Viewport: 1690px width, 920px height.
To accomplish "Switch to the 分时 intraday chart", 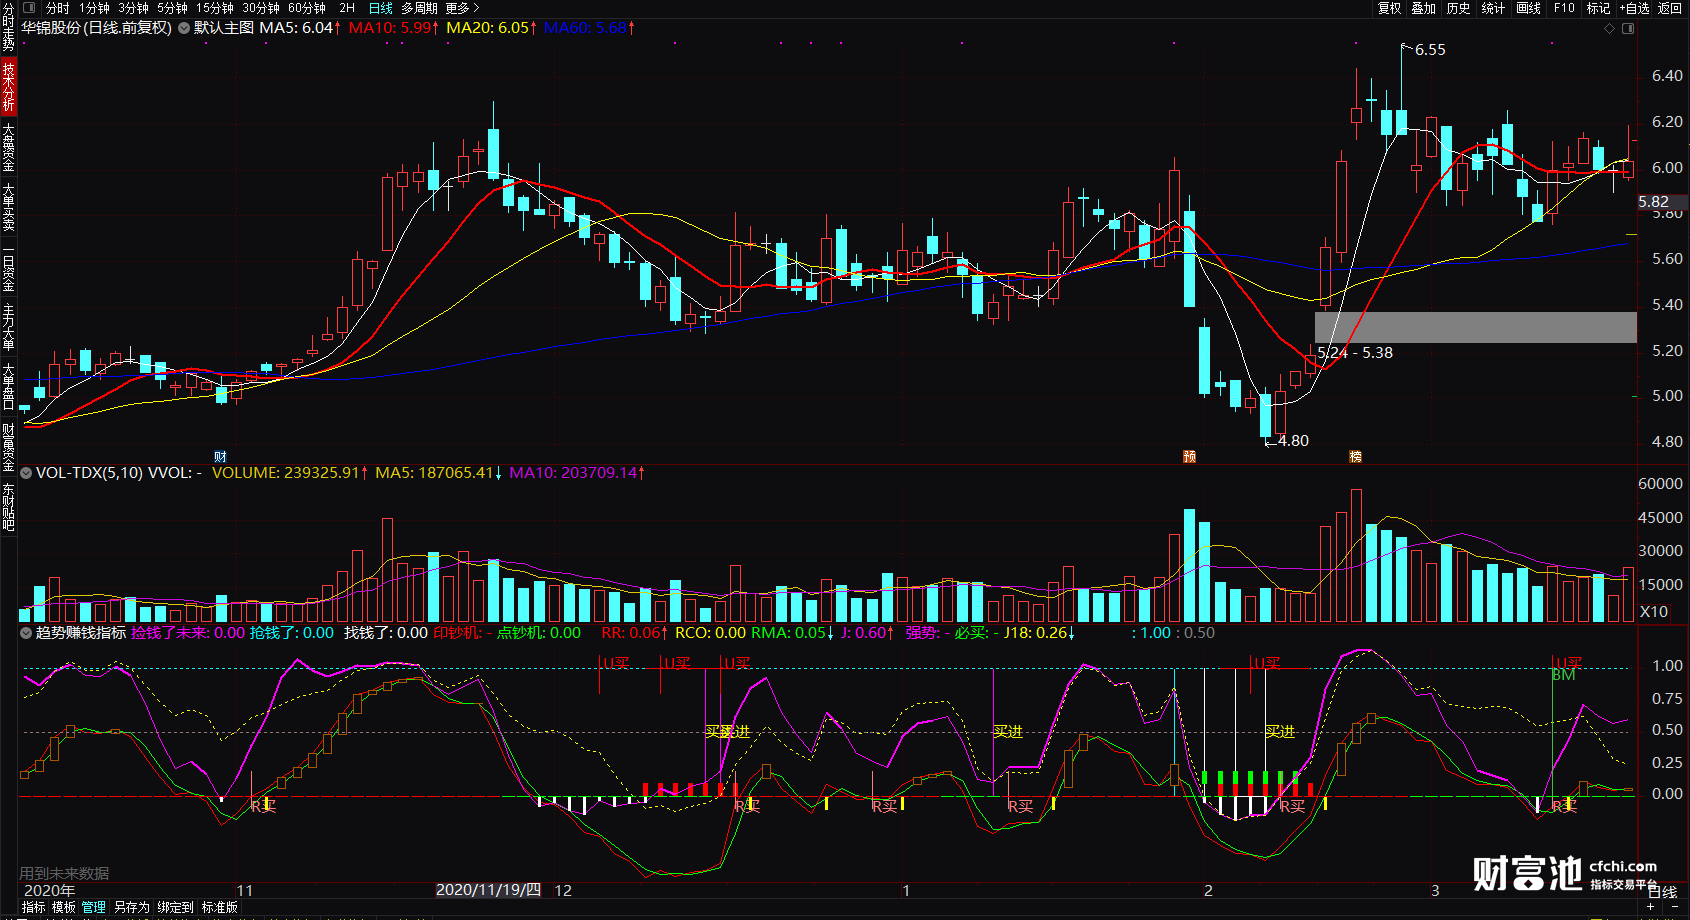I will click(57, 8).
